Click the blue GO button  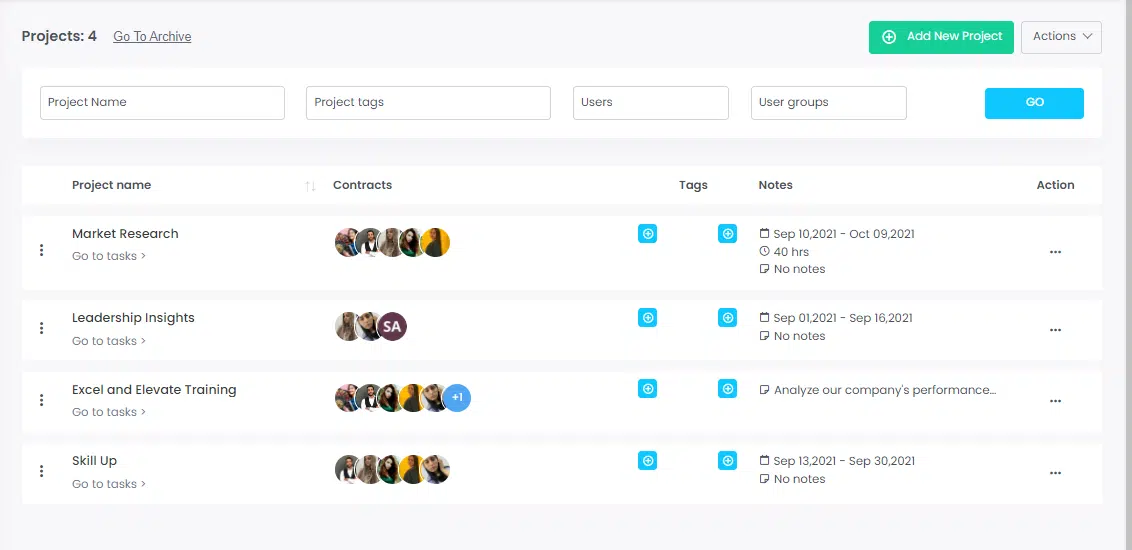[x=1034, y=103]
